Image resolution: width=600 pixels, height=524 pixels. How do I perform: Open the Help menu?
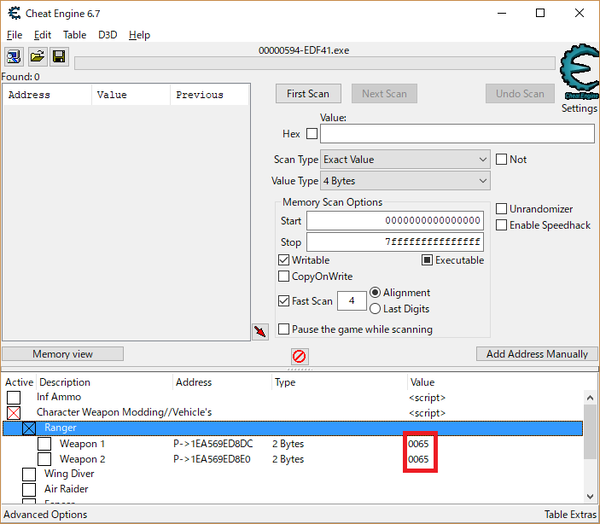[139, 35]
